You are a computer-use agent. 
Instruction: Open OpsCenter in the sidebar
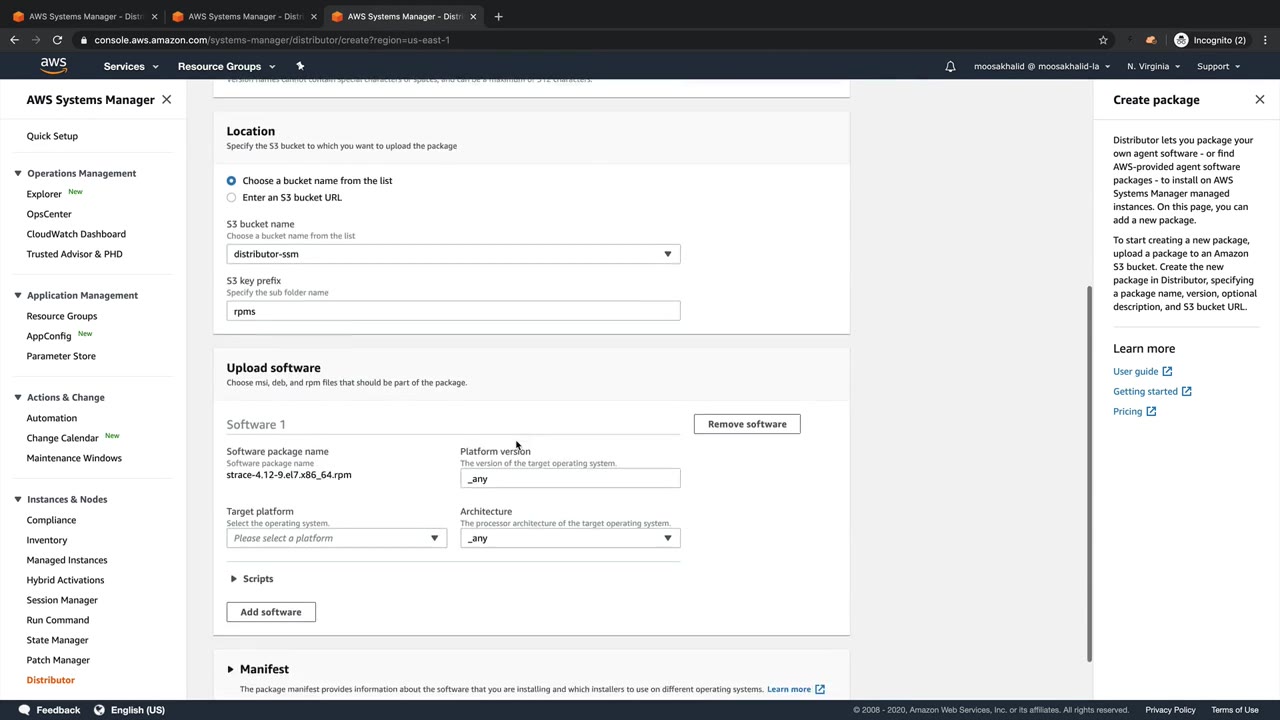[49, 214]
